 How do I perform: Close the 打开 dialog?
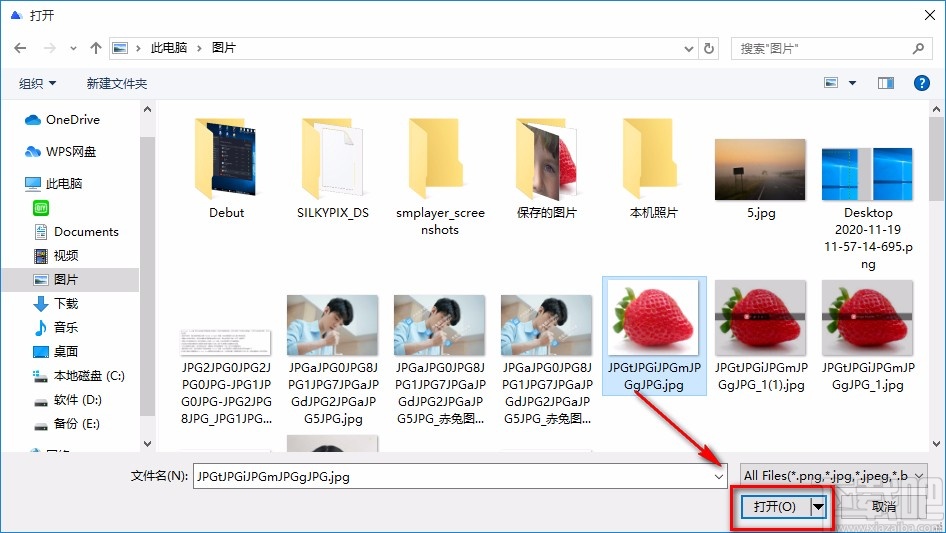tap(930, 15)
